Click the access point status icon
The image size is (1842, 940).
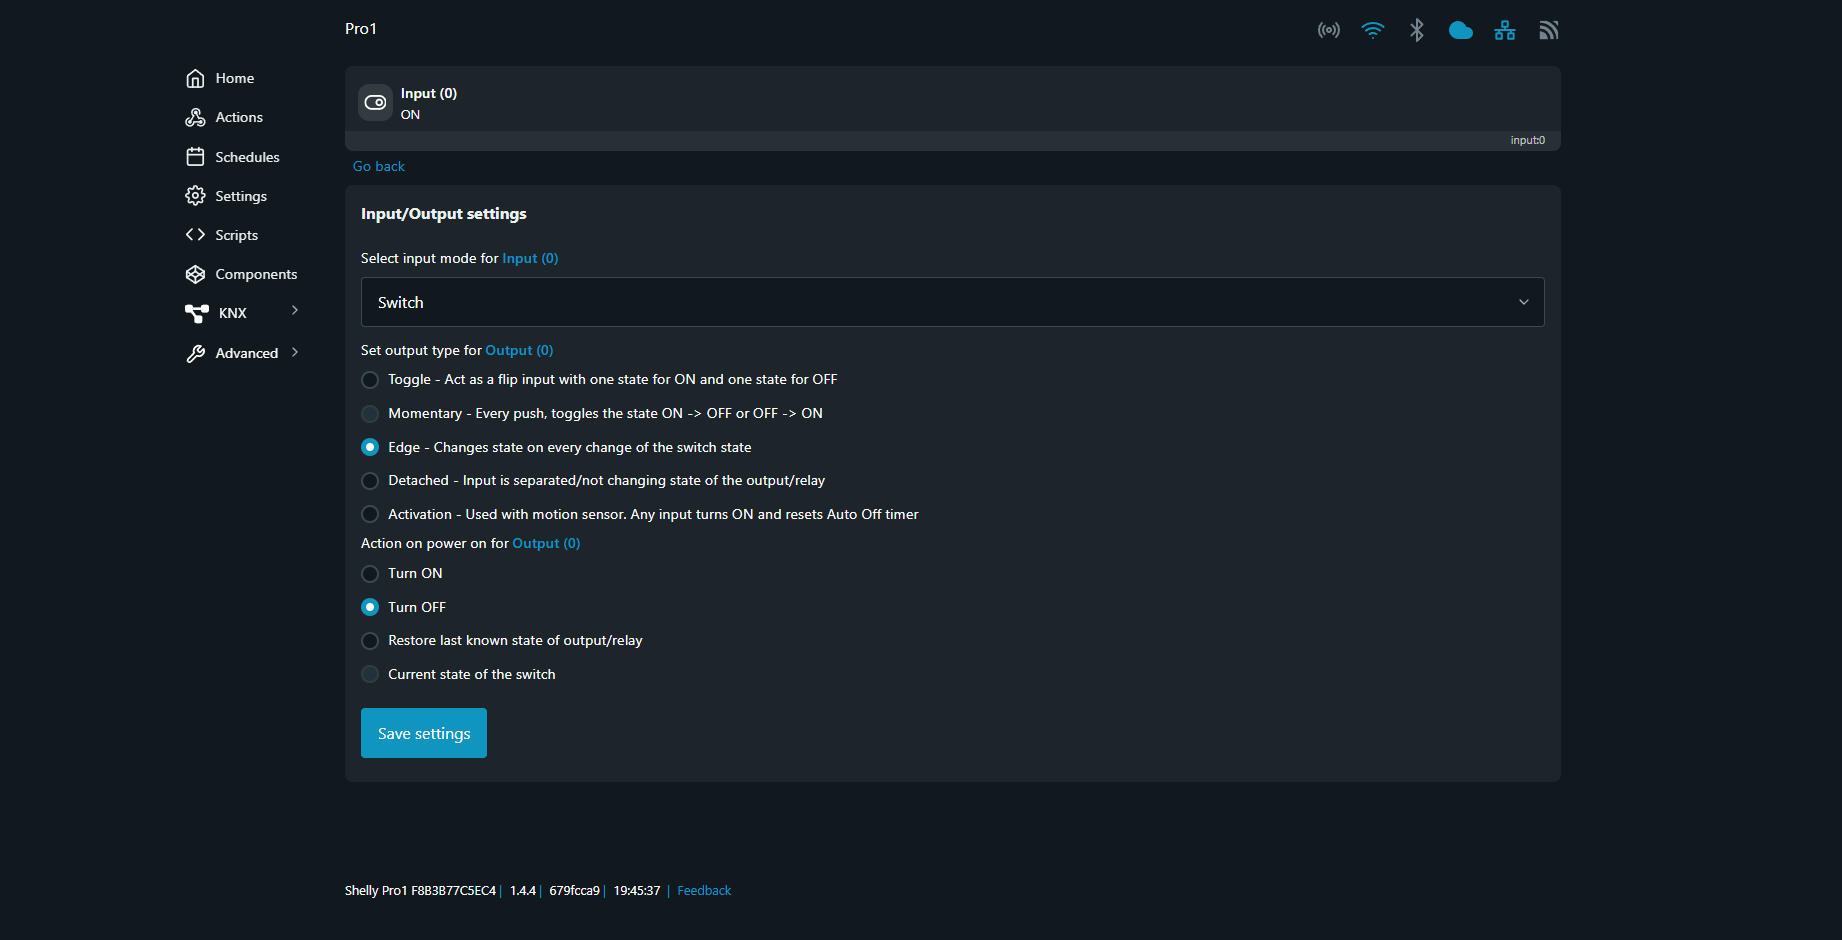click(x=1329, y=30)
